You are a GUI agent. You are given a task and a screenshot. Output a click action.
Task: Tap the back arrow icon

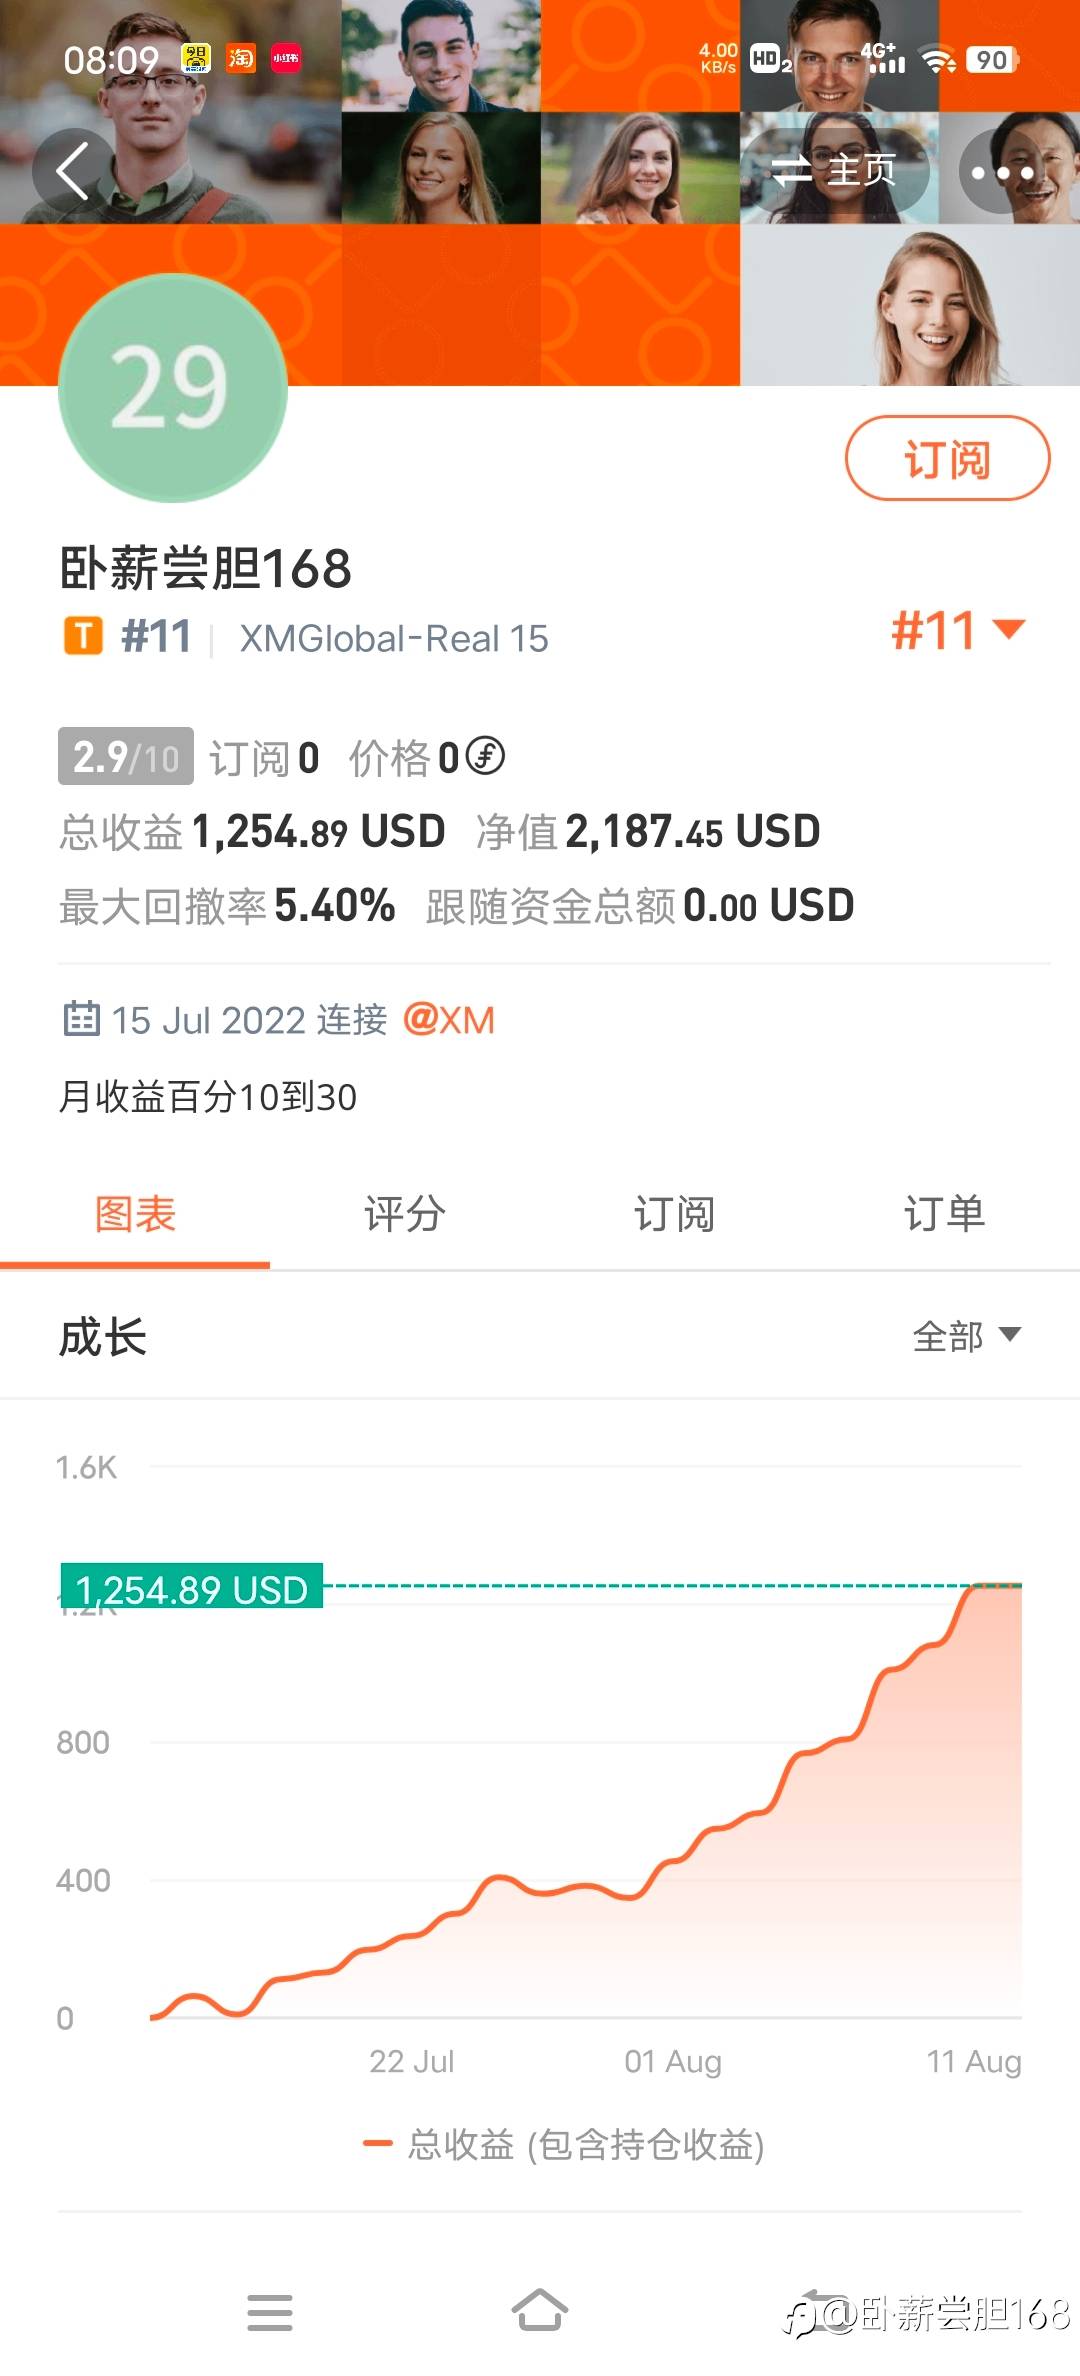[x=72, y=172]
